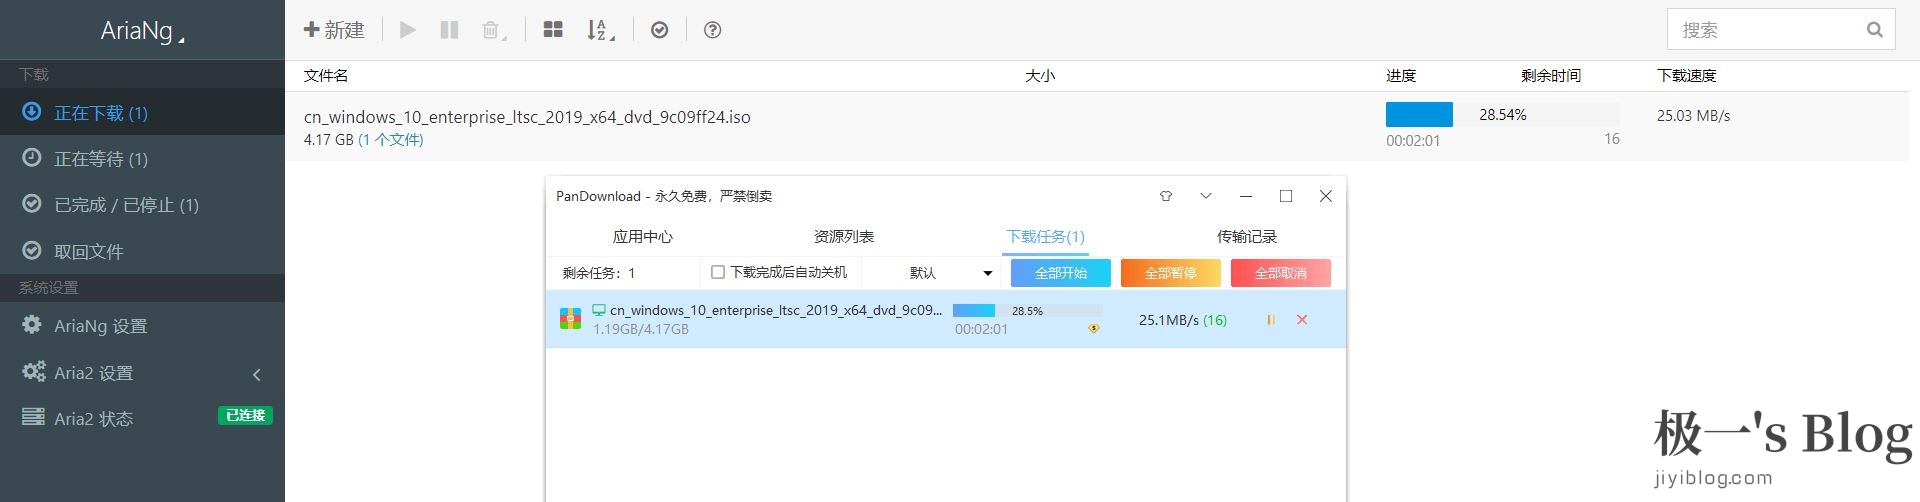Sort by 进度 column header
This screenshot has width=1920, height=502.
coord(1401,76)
